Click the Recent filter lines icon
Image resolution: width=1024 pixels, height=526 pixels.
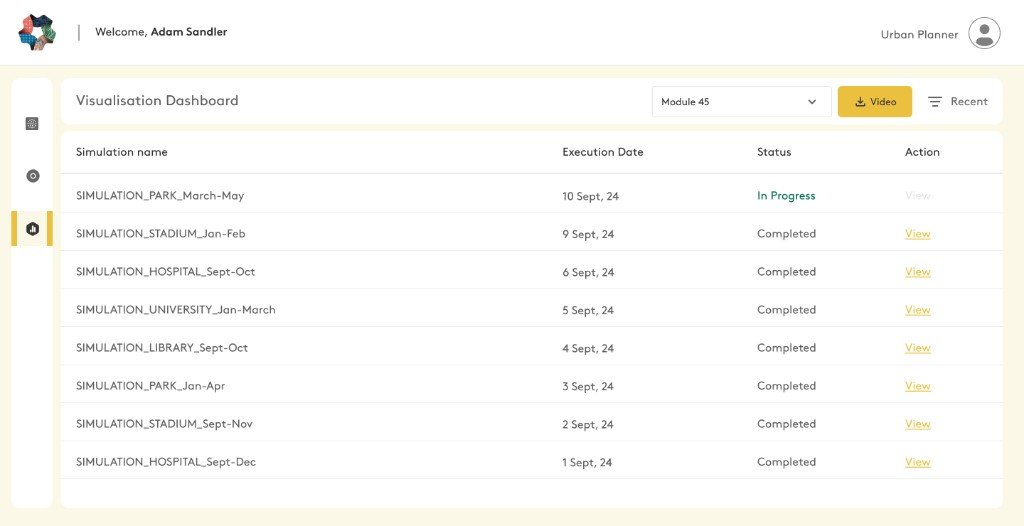(935, 102)
